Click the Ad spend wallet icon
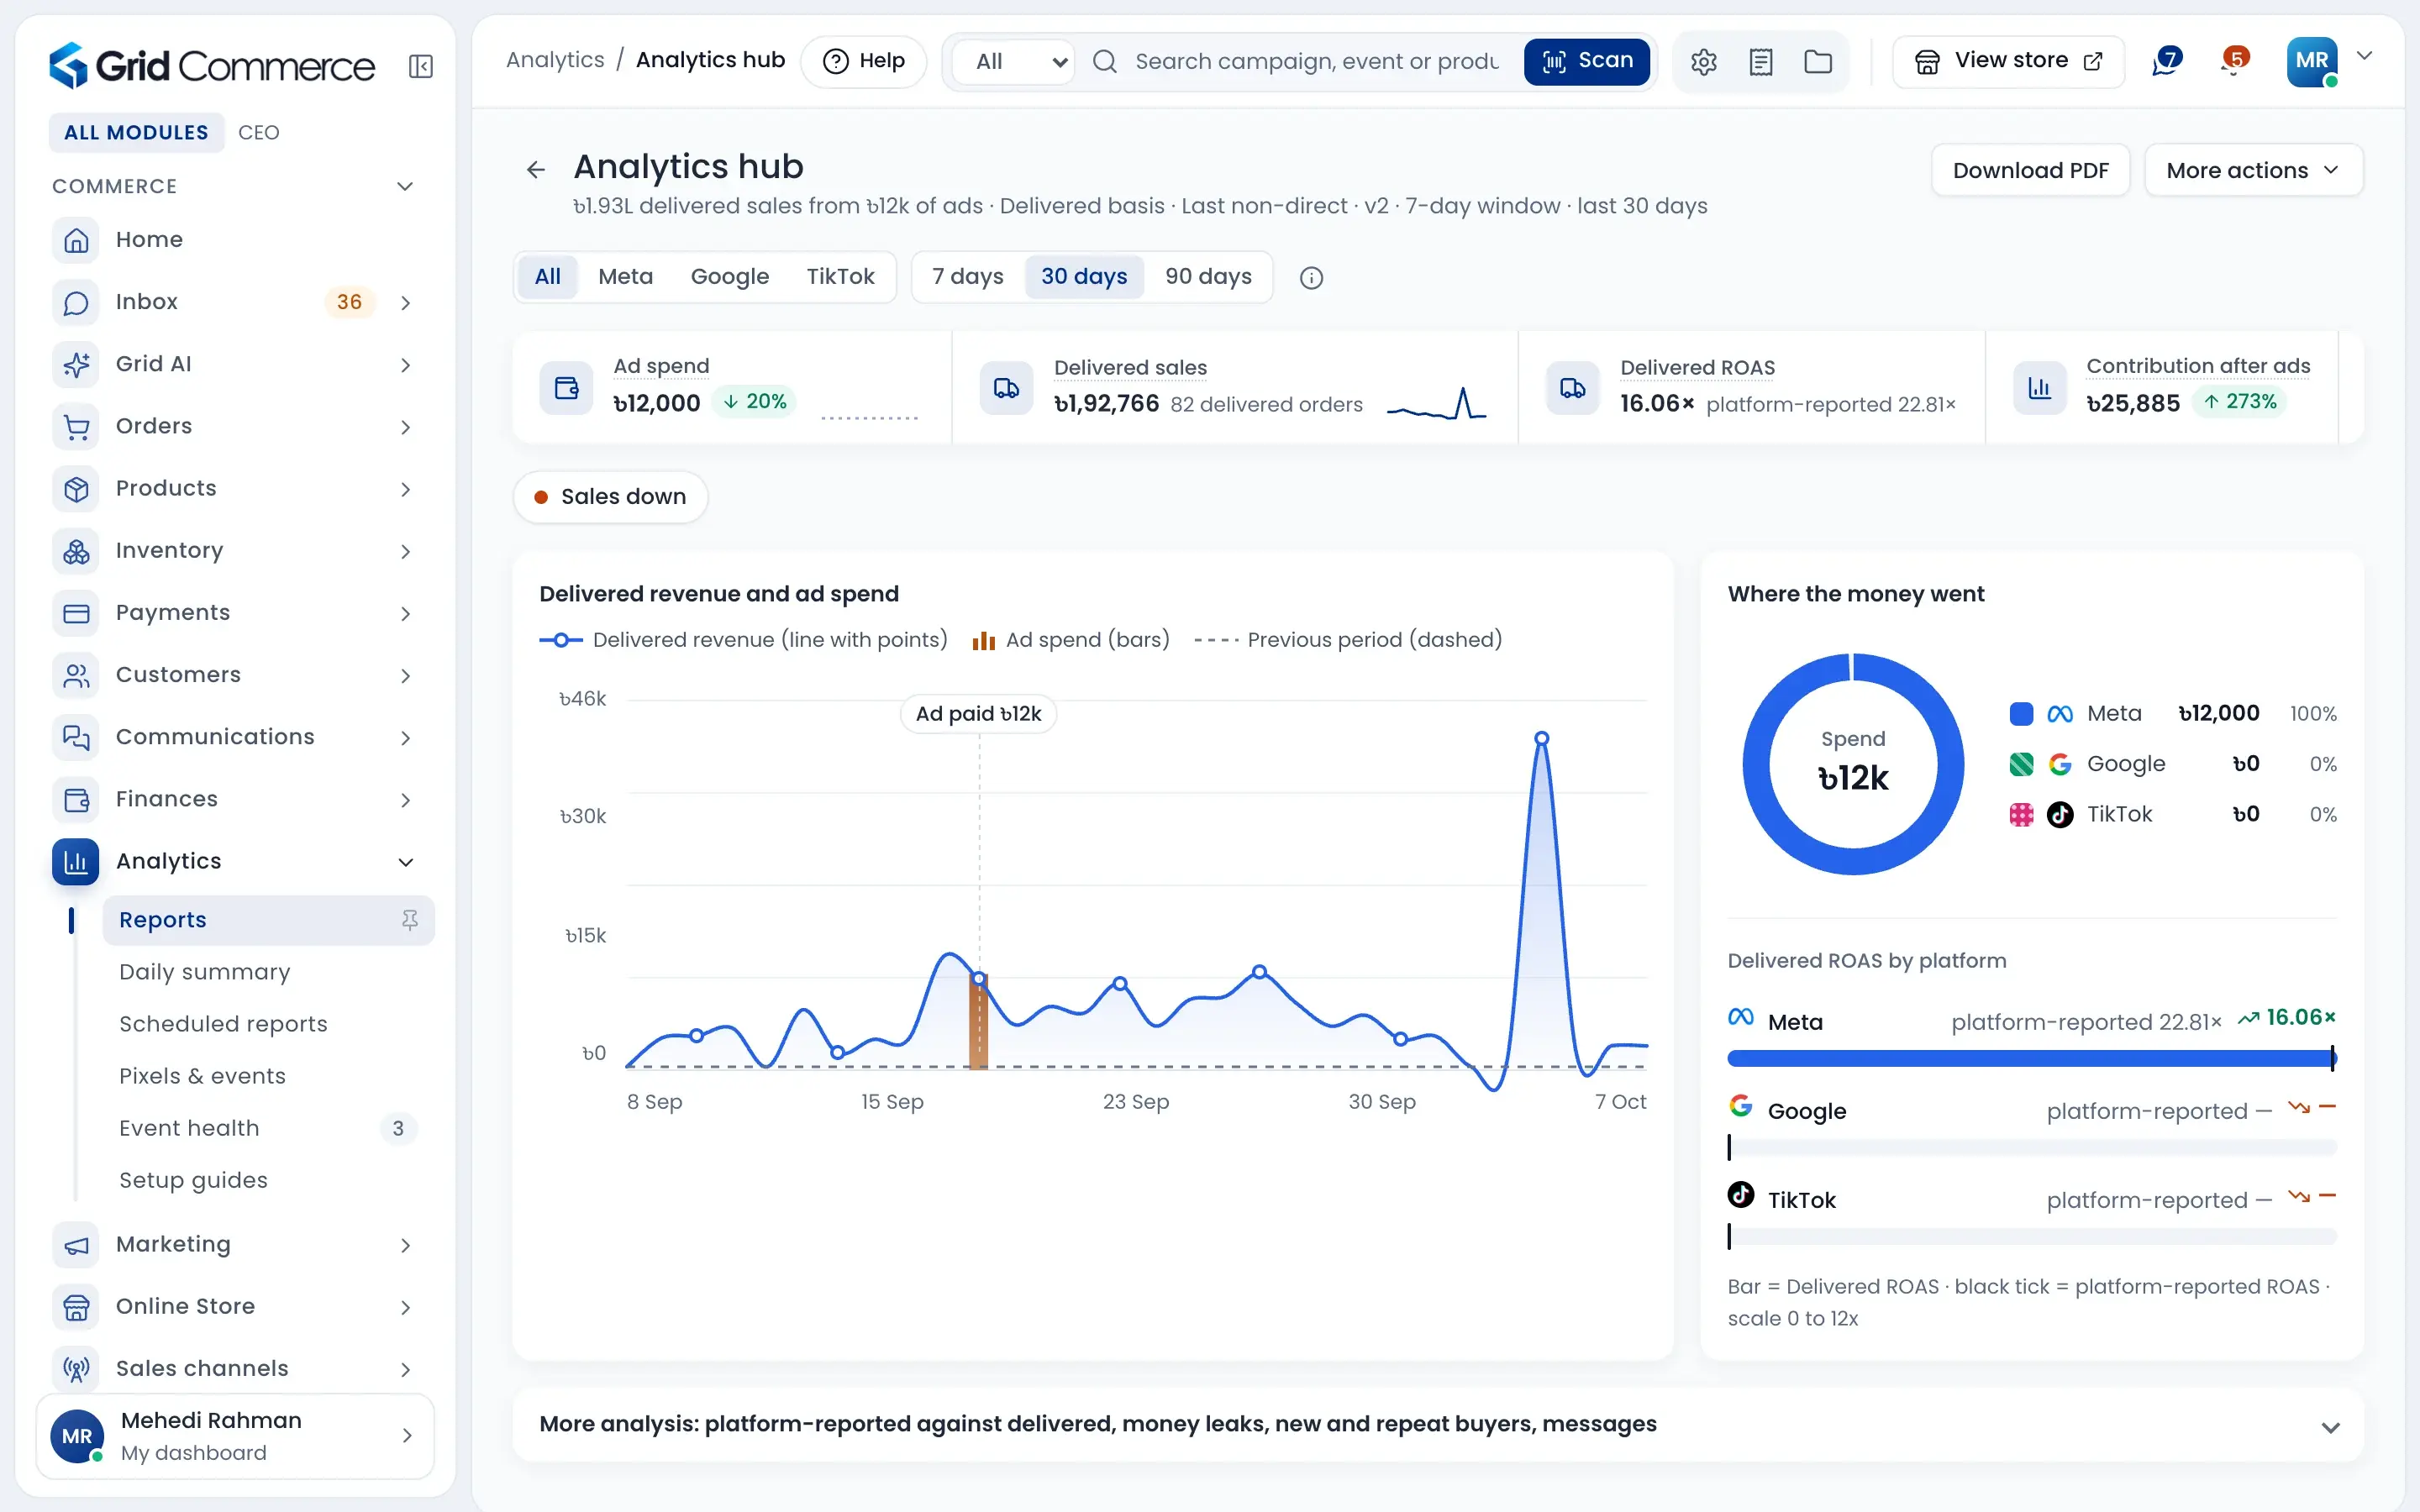 (566, 388)
